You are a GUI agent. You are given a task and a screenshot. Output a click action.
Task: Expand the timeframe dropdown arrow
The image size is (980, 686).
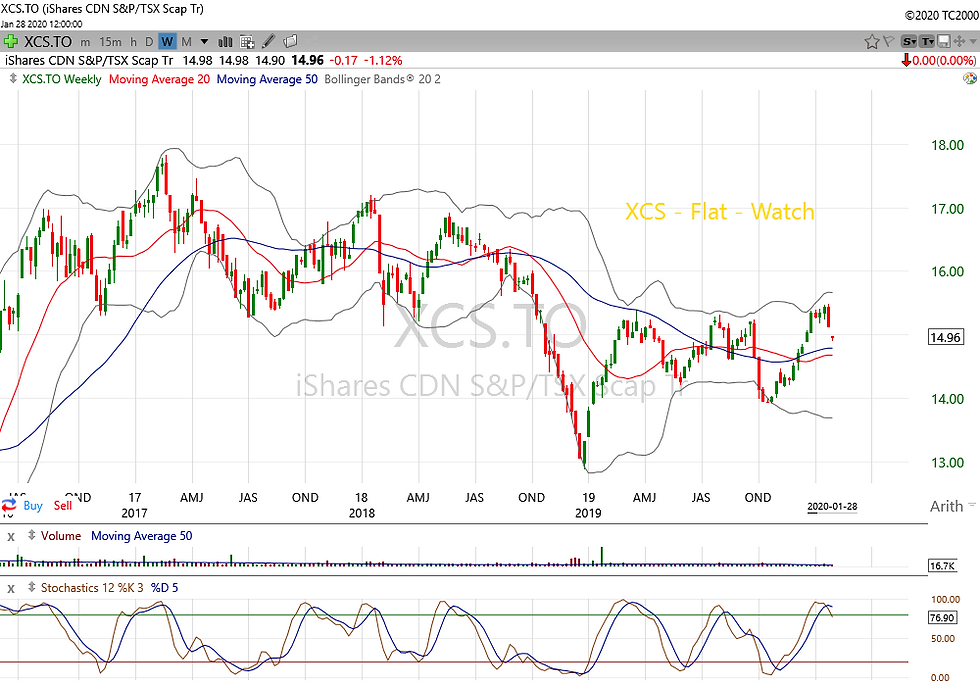(x=204, y=42)
